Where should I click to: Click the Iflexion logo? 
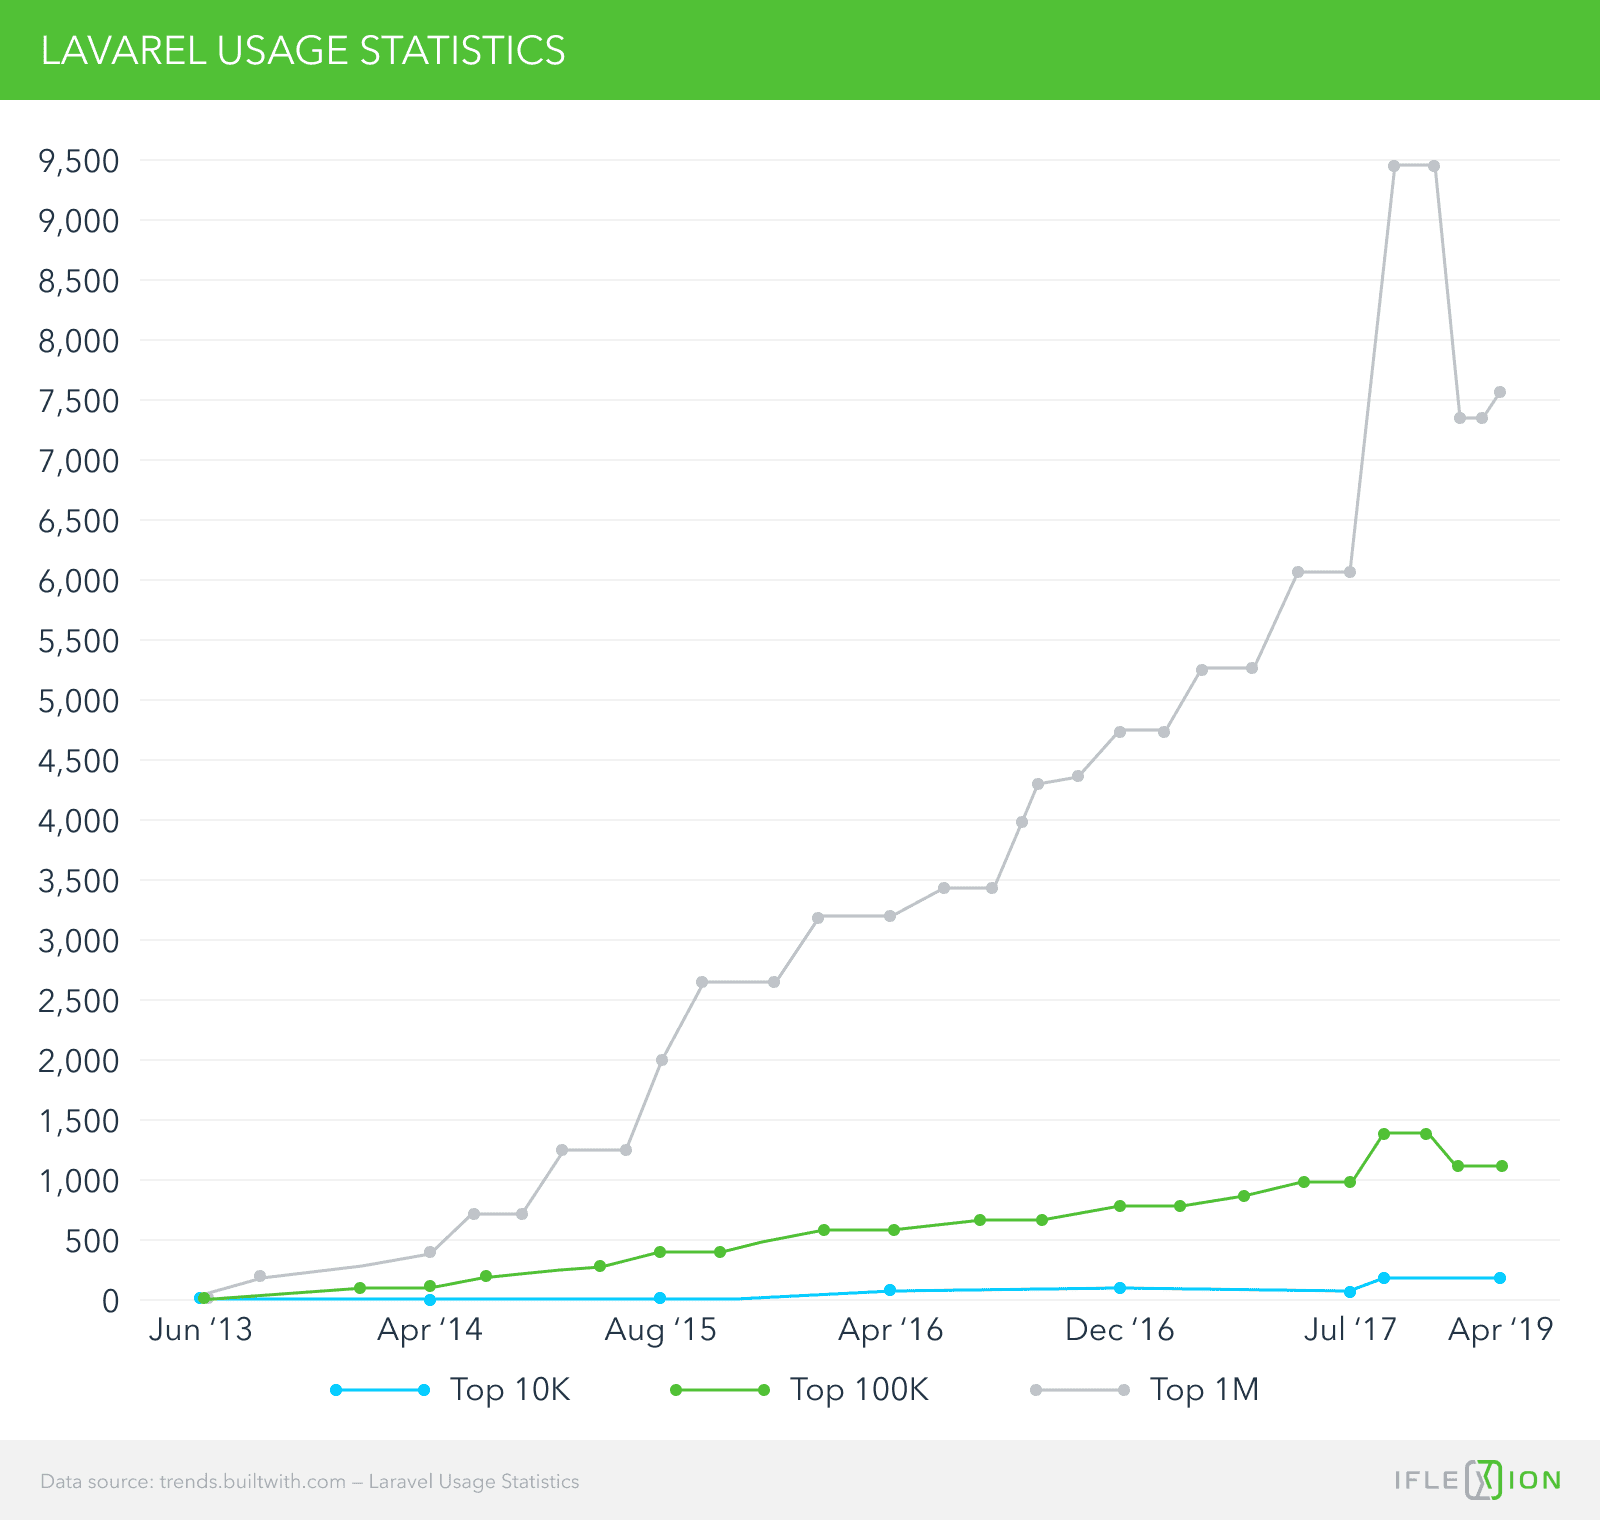(x=1478, y=1480)
